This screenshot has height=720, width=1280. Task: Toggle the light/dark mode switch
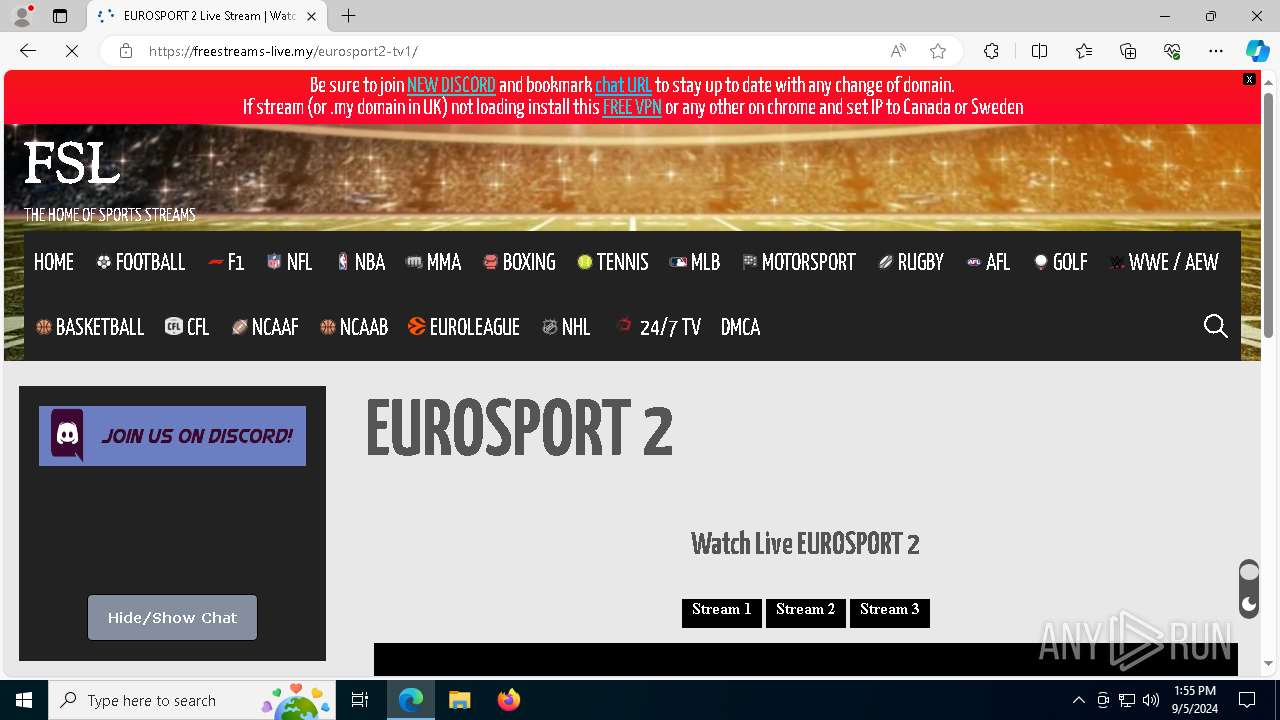pos(1249,588)
